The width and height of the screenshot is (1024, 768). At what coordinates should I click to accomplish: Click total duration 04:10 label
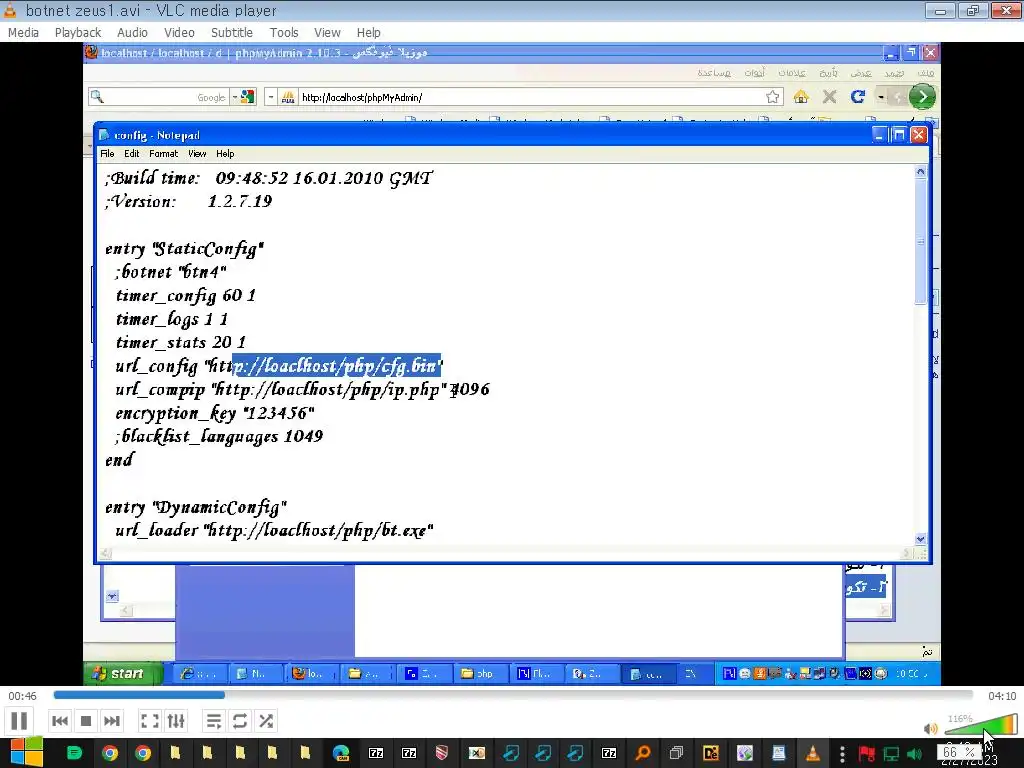tap(1002, 696)
